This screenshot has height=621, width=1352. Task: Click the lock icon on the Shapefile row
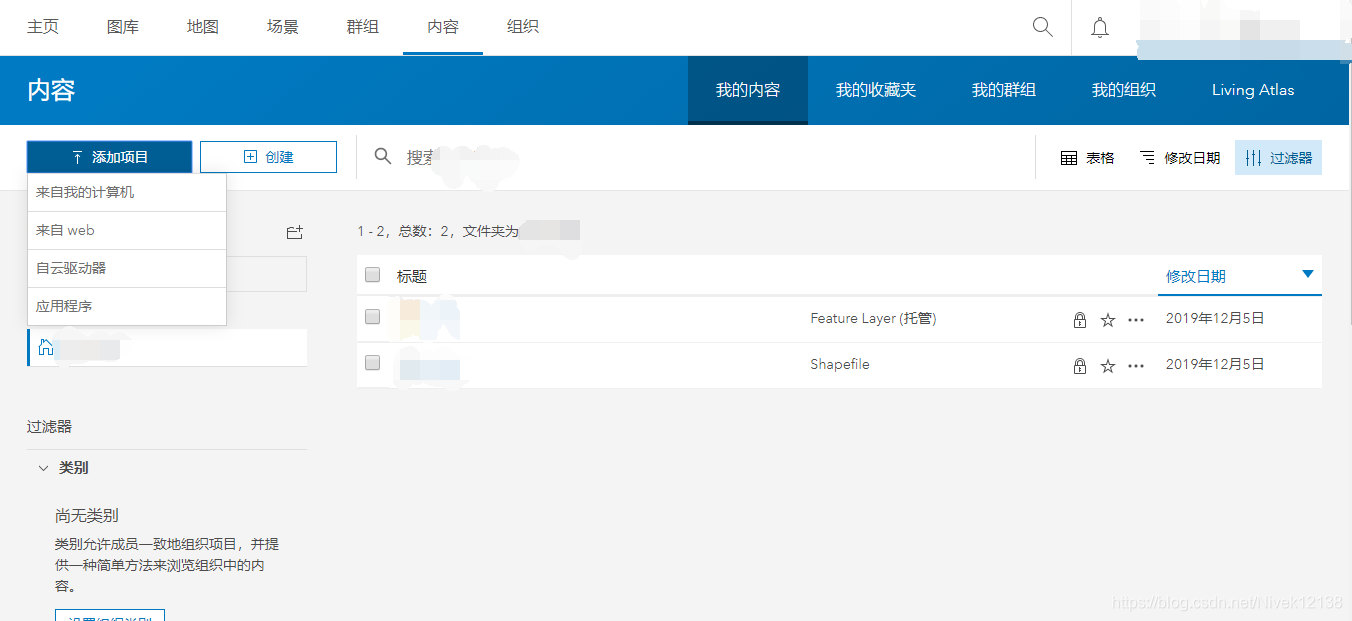pos(1079,364)
